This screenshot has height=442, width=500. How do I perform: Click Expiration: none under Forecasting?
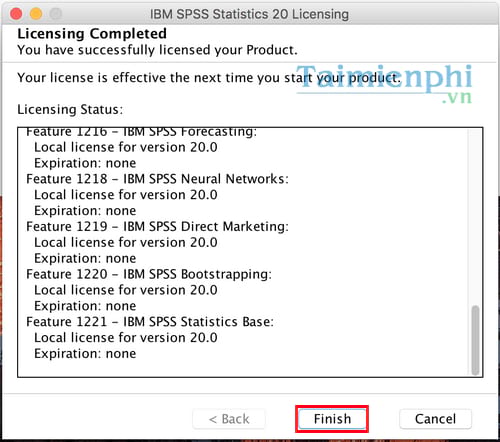point(85,163)
